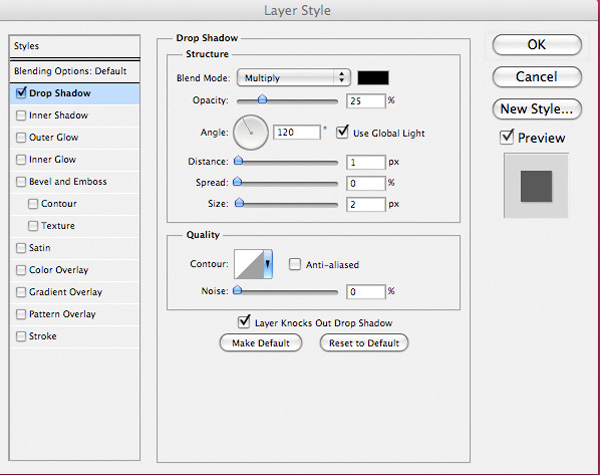Click the Noise value field
600x475 pixels.
[366, 292]
